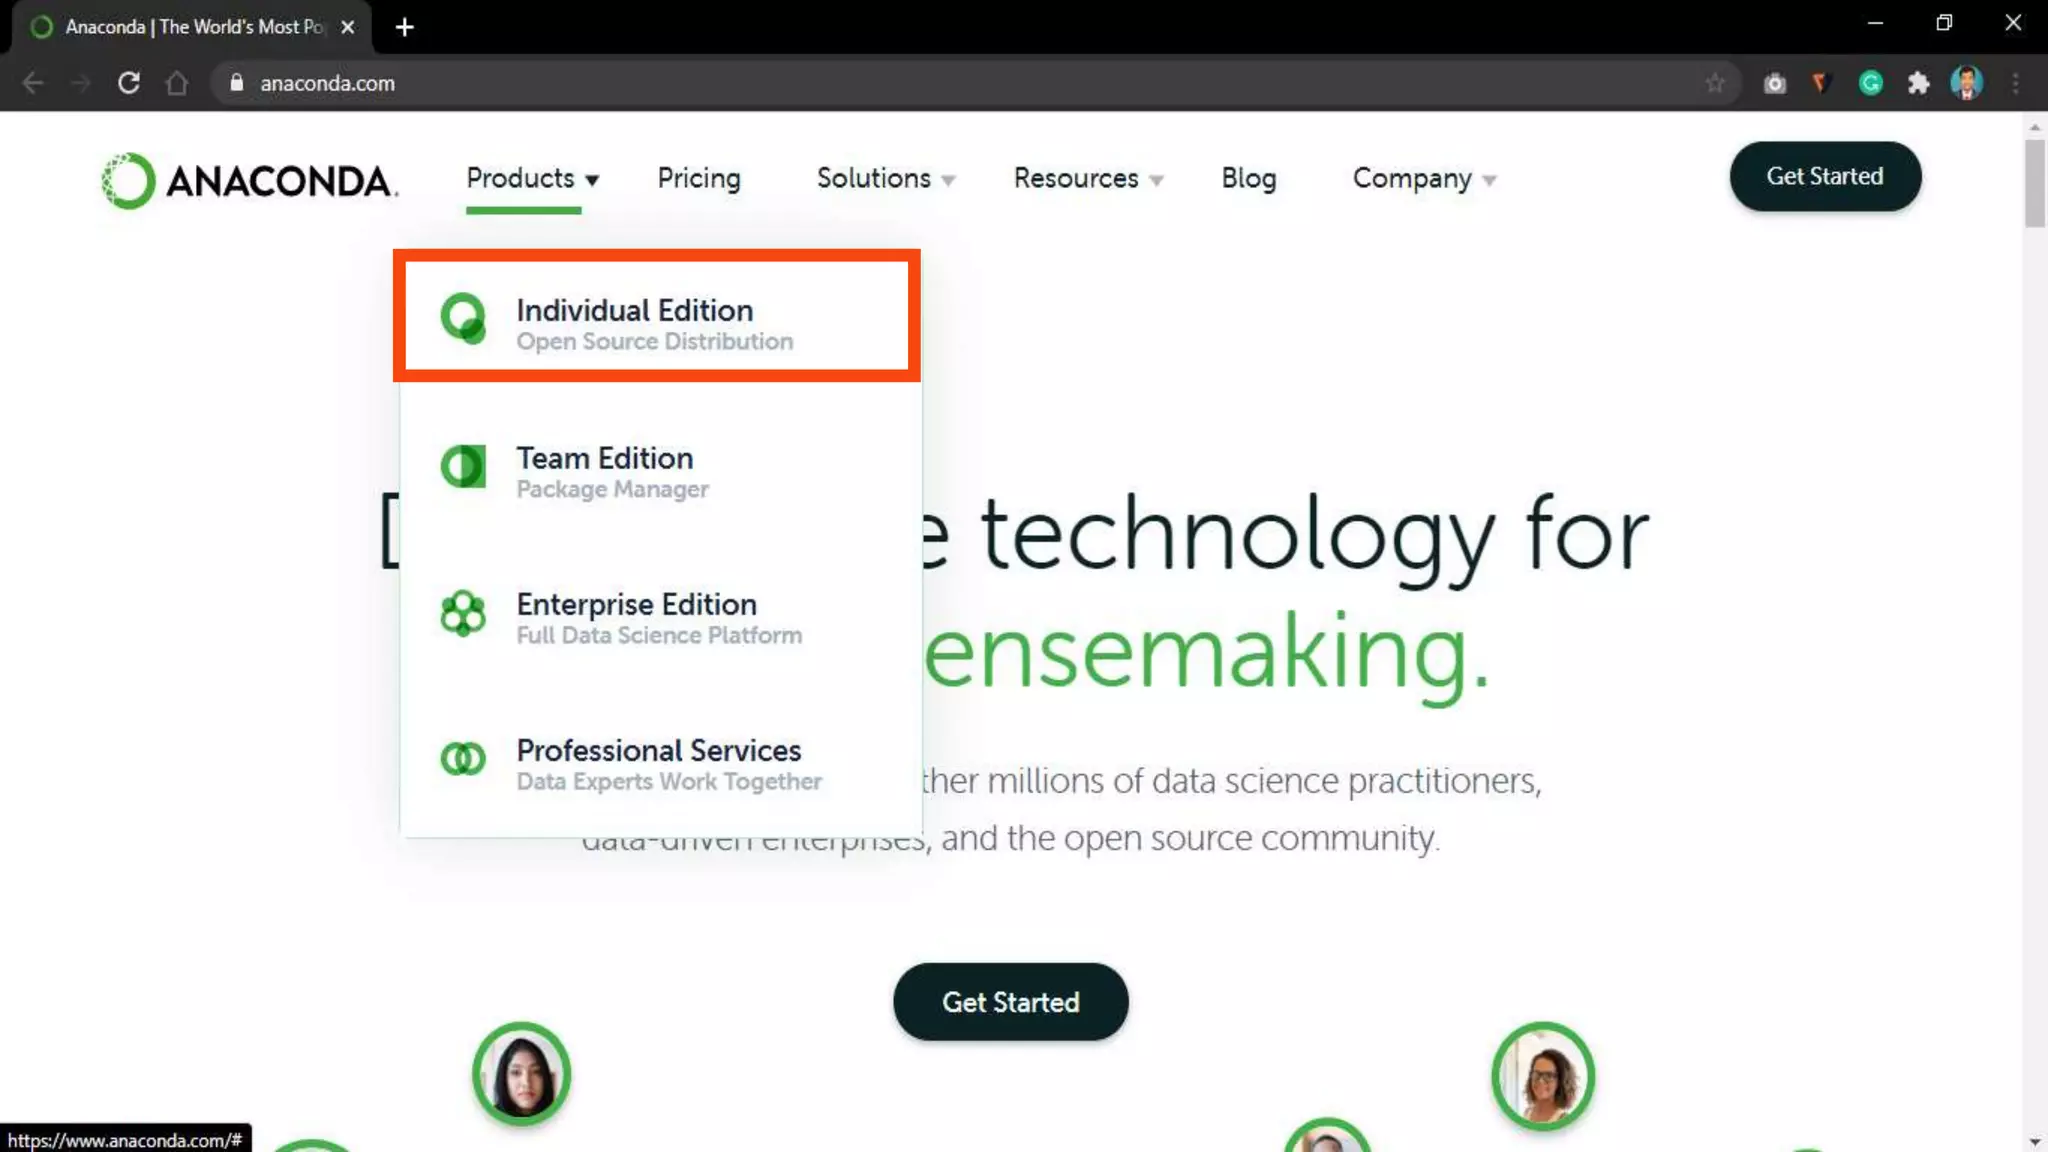Select Enterprise Edition menu entry
Screen dimensions: 2048x1152
(637, 617)
